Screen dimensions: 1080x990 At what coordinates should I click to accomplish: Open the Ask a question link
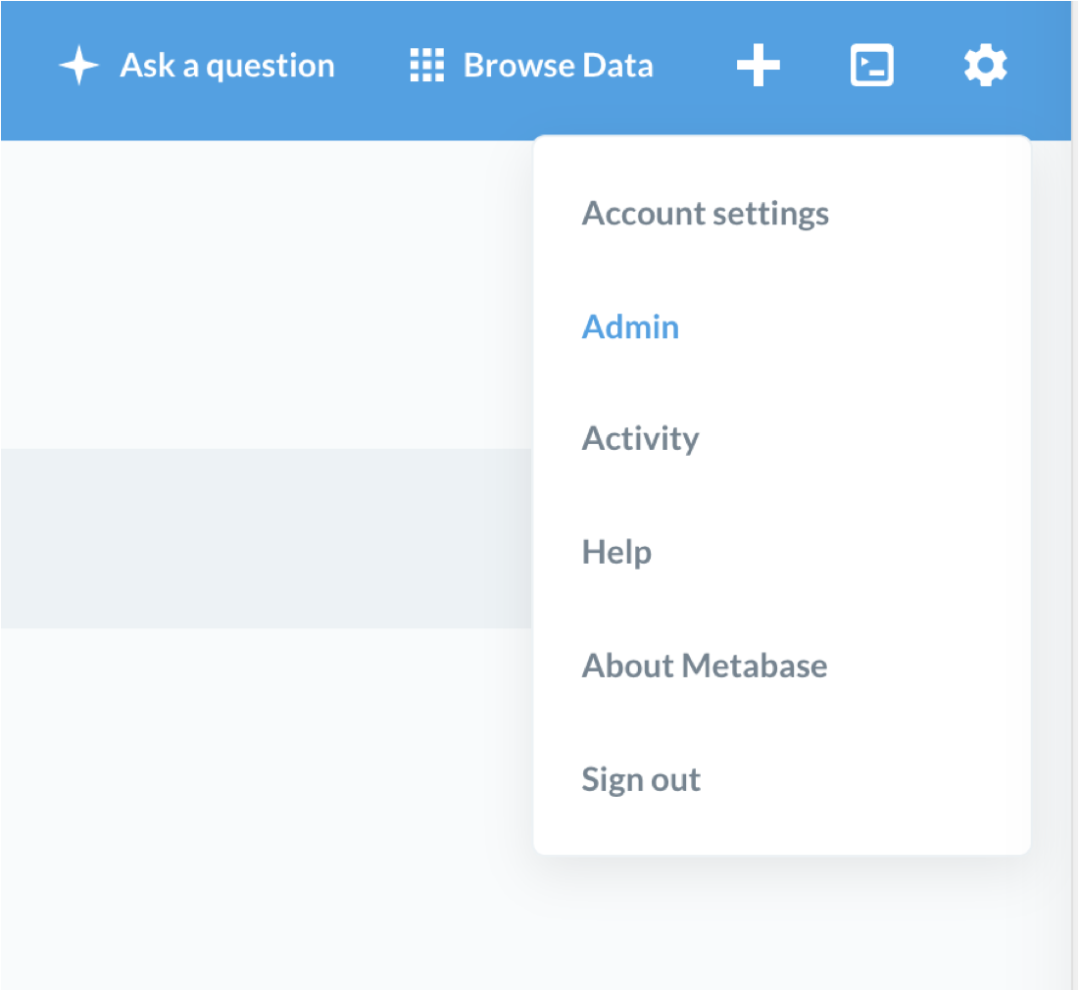coord(227,67)
